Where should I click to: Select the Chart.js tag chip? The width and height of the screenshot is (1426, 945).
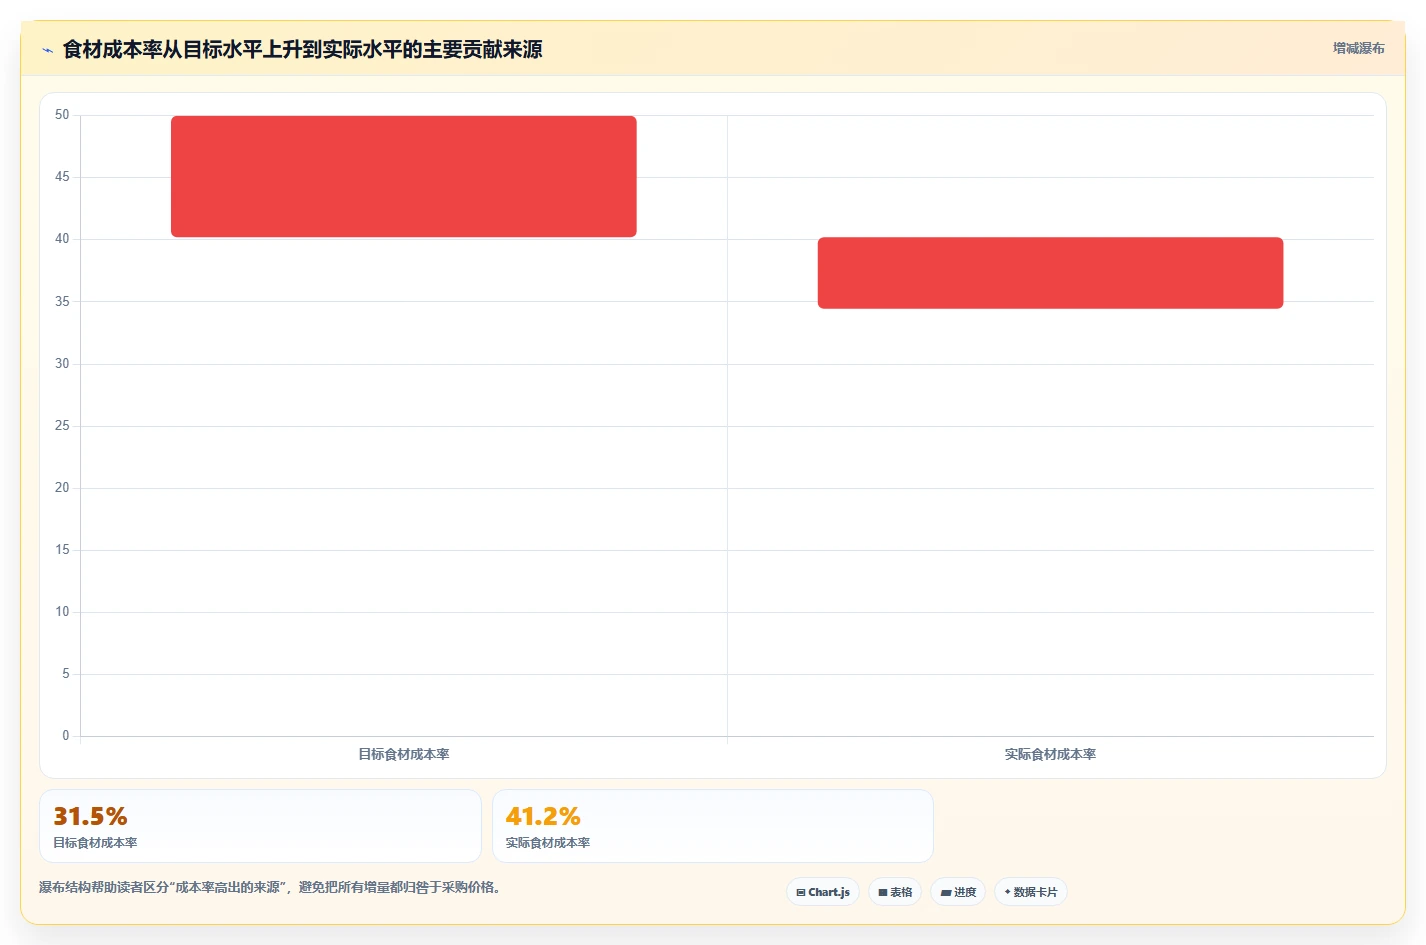pyautogui.click(x=823, y=892)
